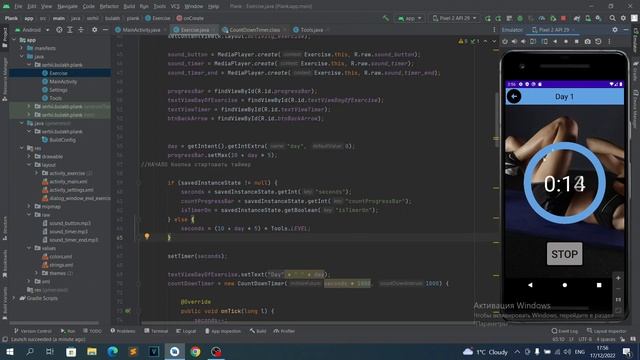Tap back arrow in Day 1 app header
Screen dimensions: 640x360
[x=514, y=96]
